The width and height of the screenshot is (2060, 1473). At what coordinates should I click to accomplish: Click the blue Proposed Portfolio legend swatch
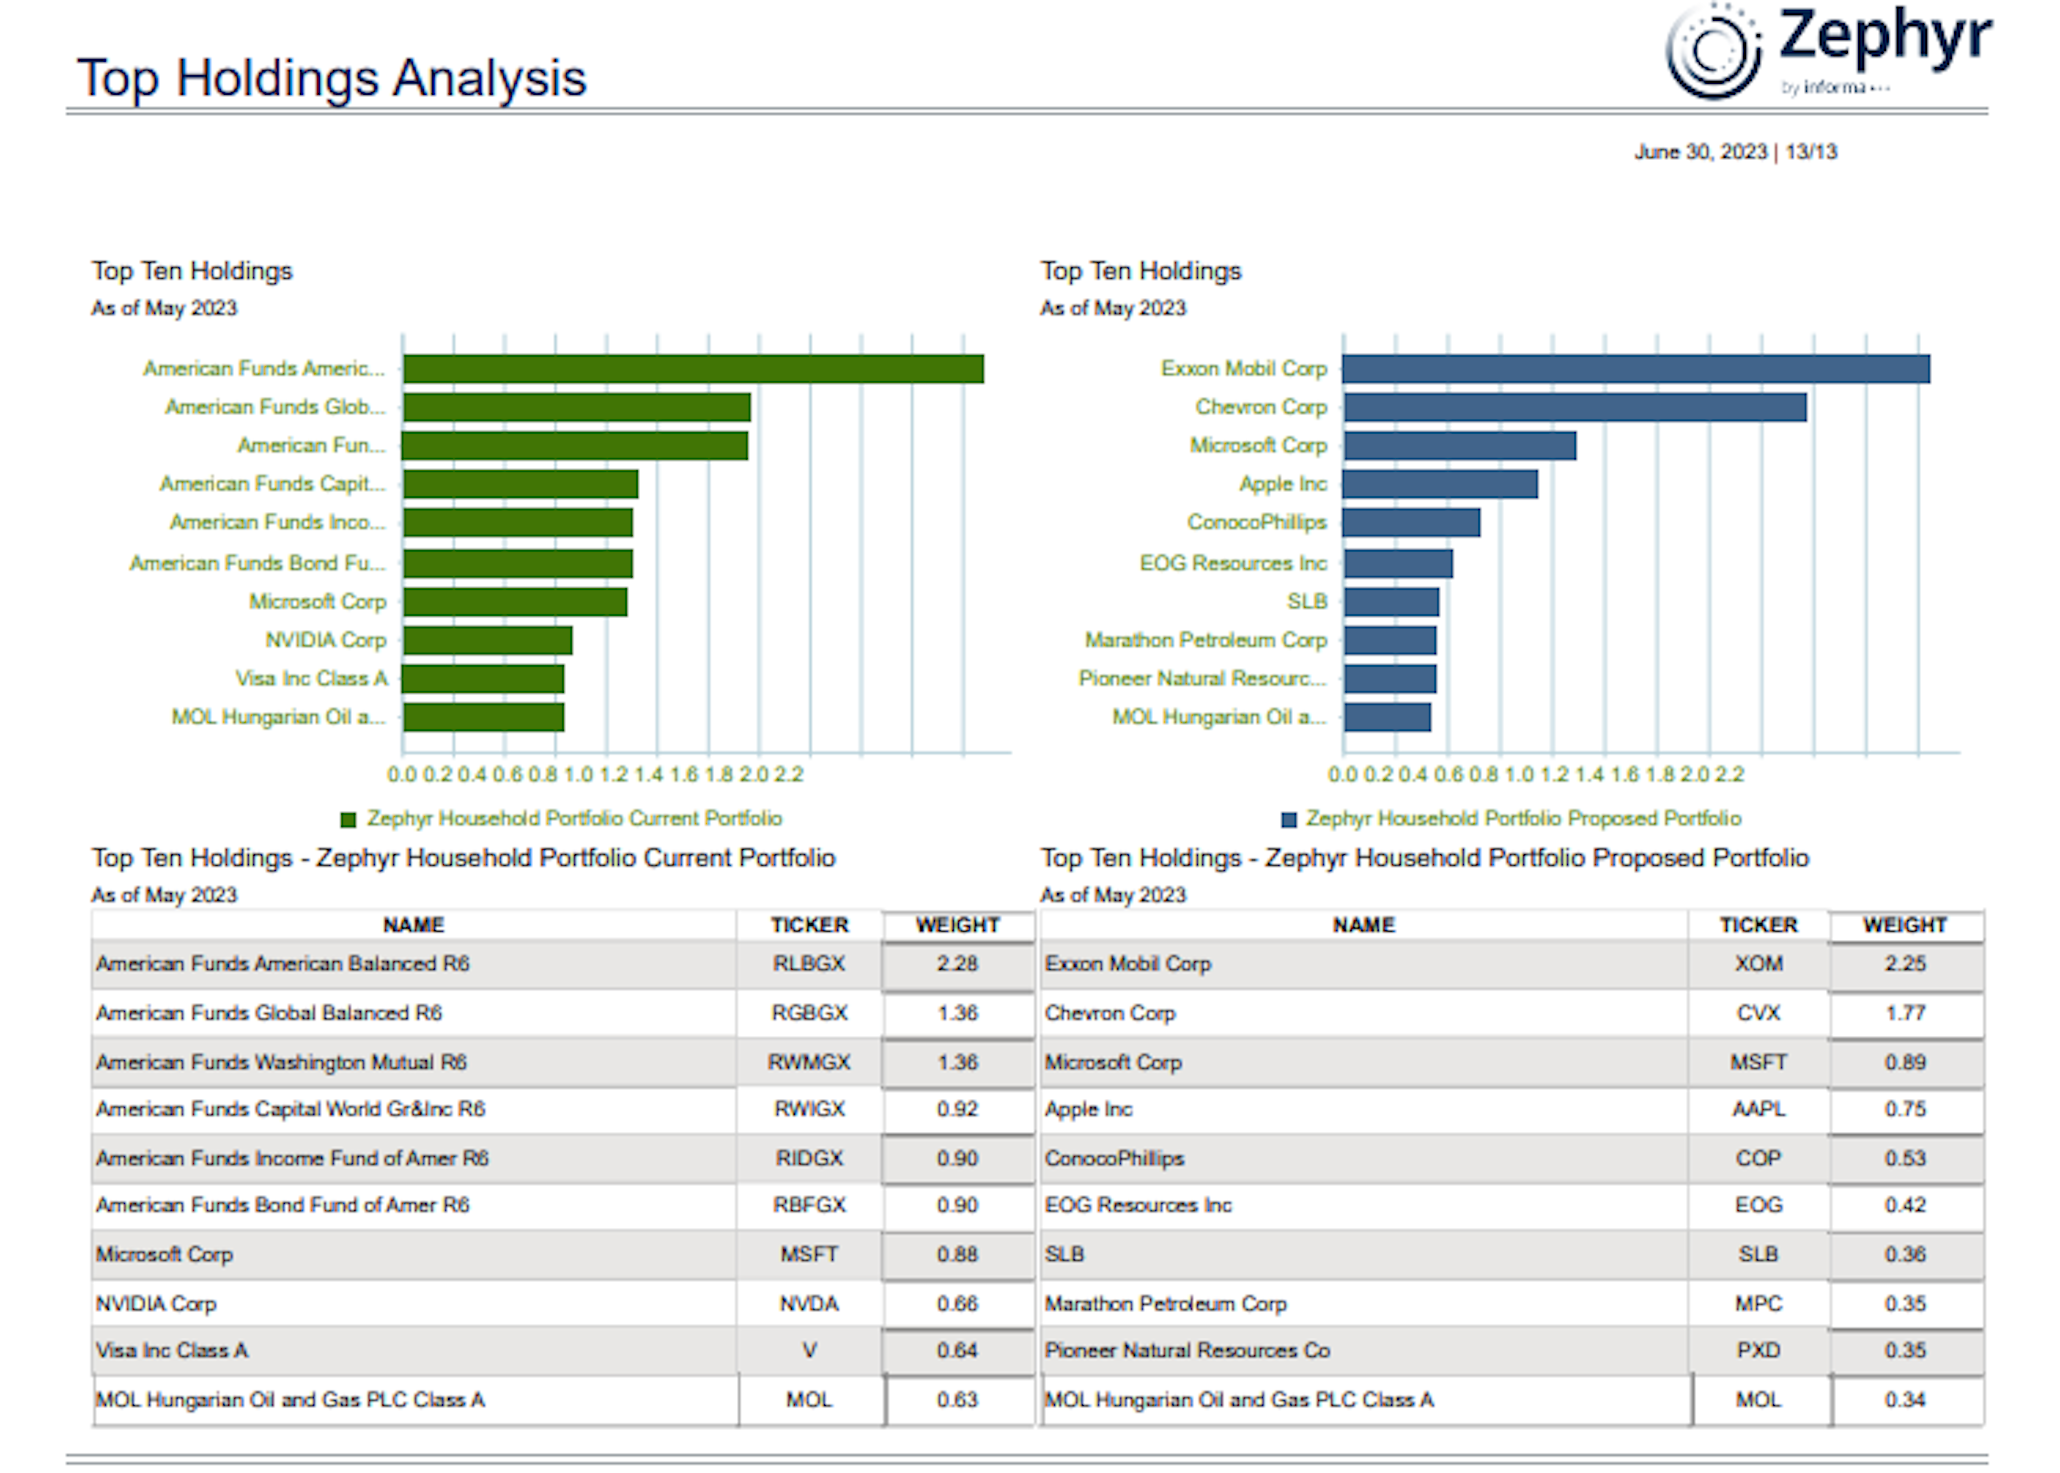tap(1289, 820)
